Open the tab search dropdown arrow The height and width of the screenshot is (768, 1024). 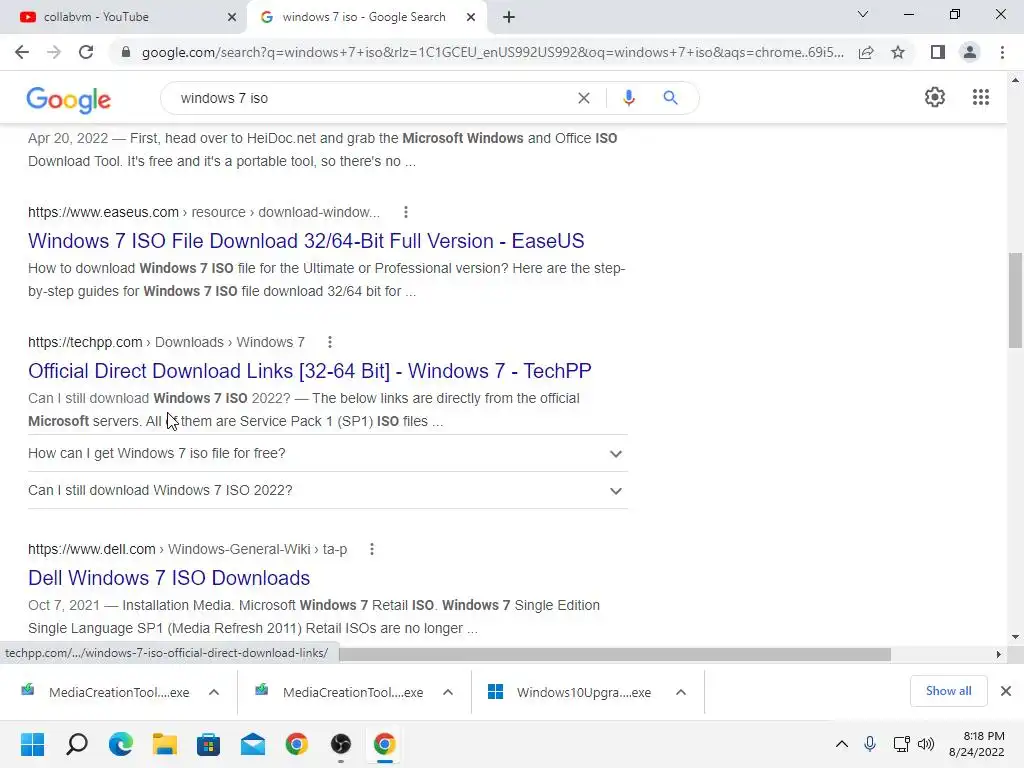point(863,14)
